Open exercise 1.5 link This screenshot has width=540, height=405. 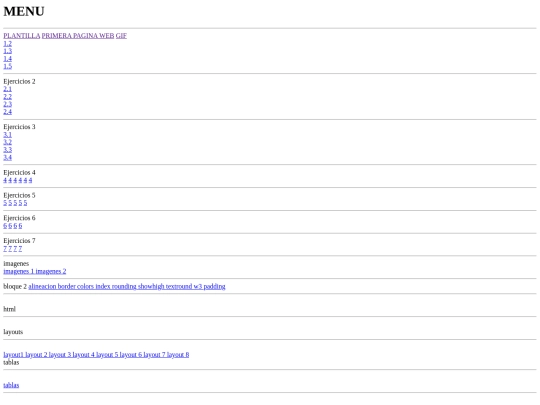click(8, 66)
